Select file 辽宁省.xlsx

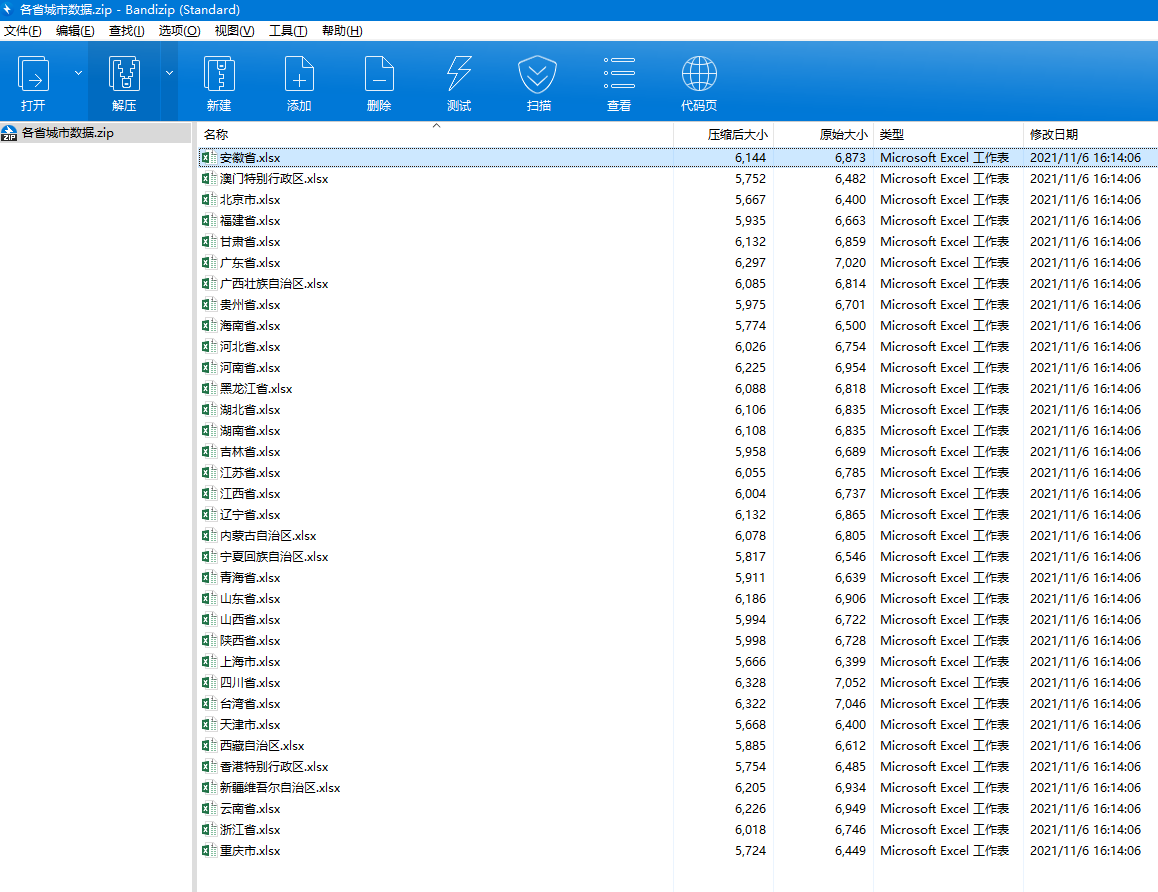tap(250, 515)
